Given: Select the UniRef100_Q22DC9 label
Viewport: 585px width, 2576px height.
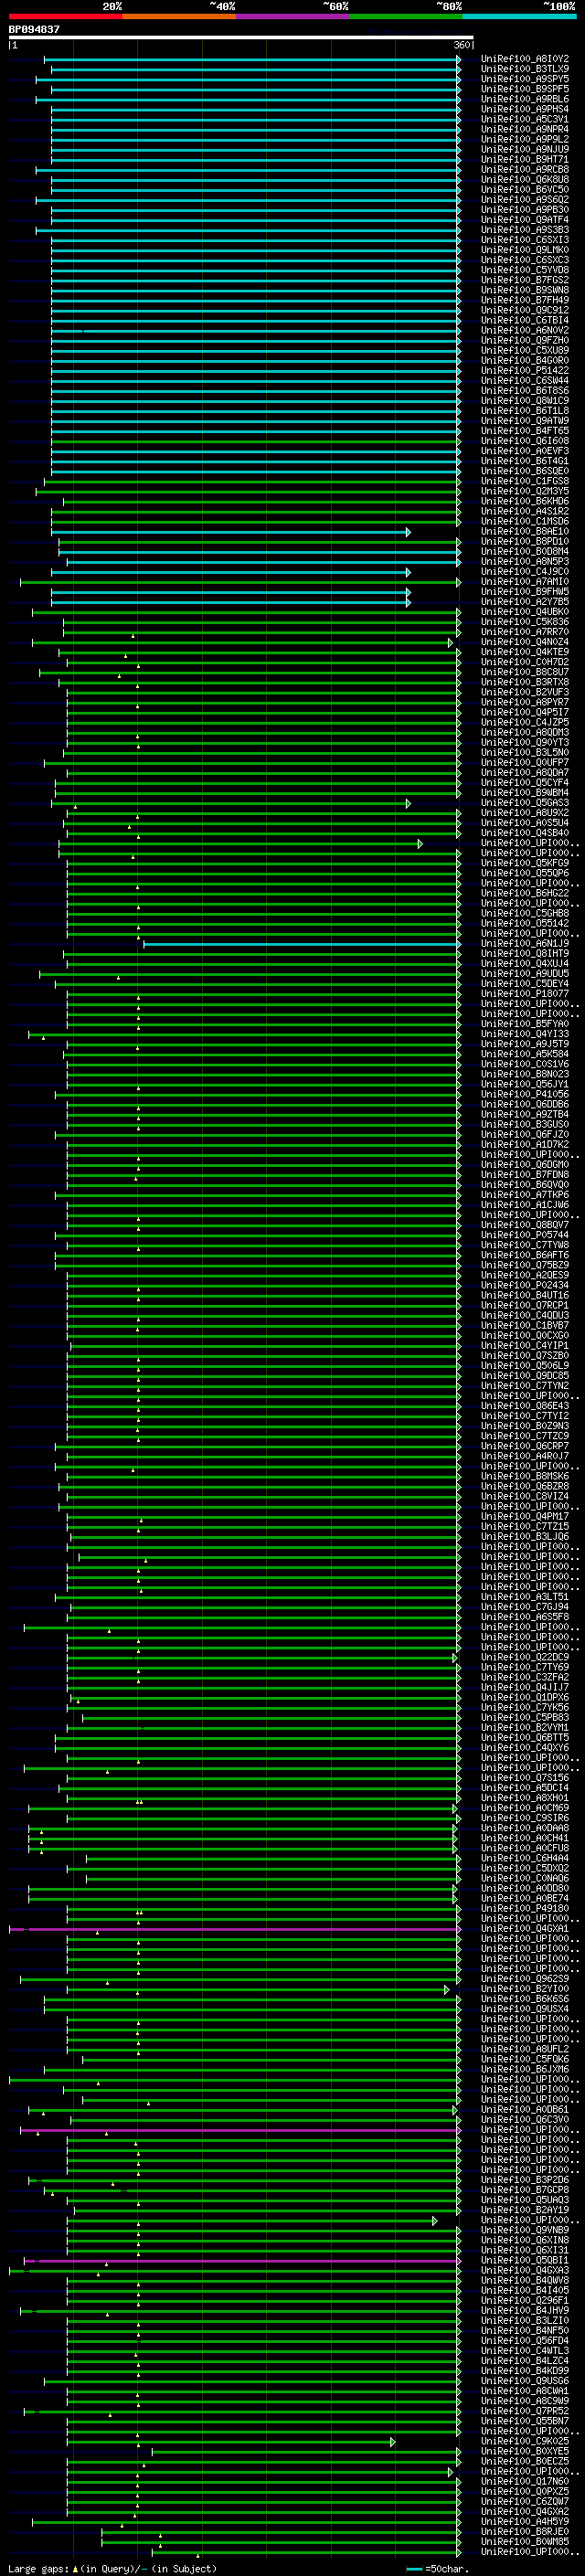Looking at the screenshot, I should tap(525, 1658).
